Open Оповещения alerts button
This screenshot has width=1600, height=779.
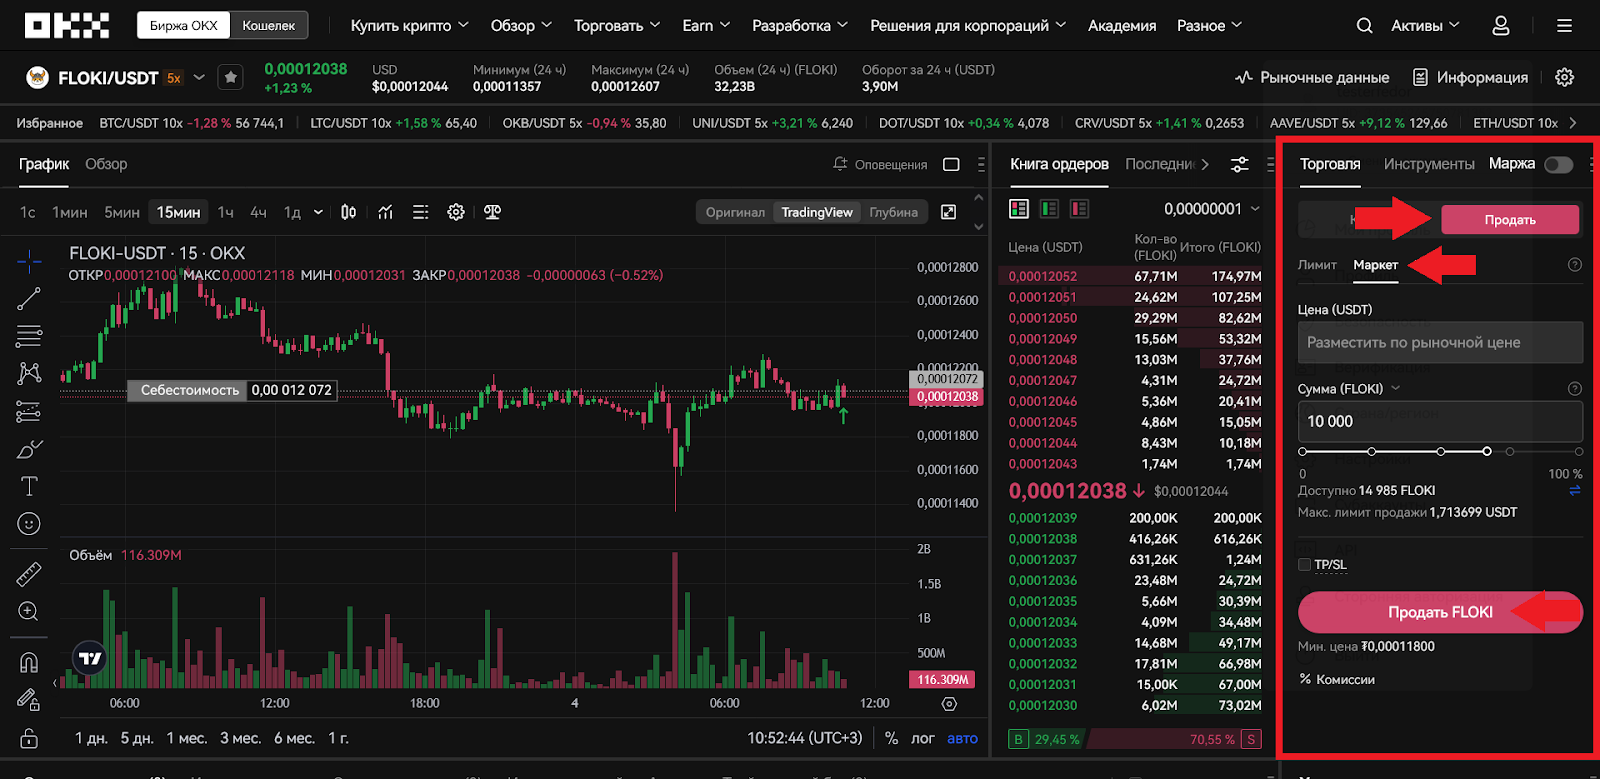(880, 164)
